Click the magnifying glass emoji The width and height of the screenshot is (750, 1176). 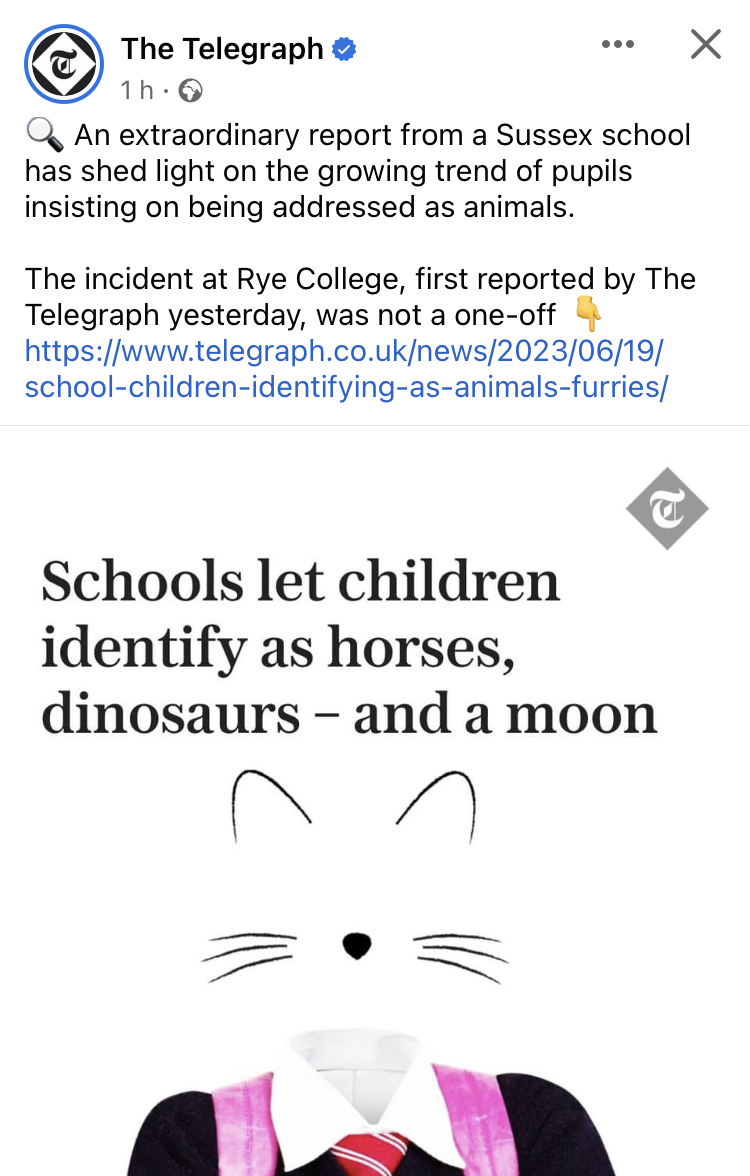click(44, 136)
